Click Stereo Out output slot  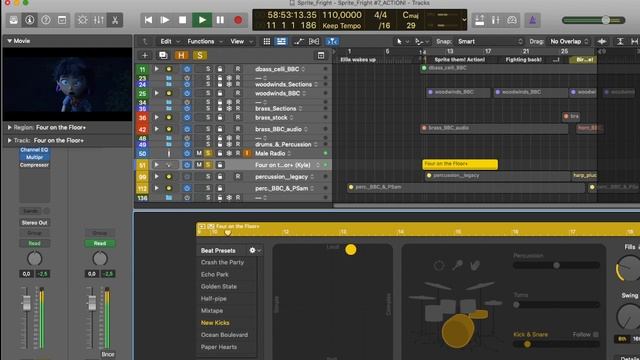34,223
